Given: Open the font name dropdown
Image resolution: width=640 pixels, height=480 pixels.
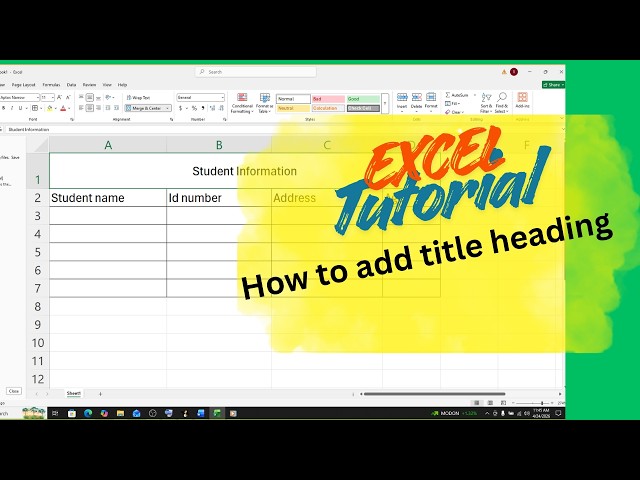Looking at the screenshot, I should 37,98.
